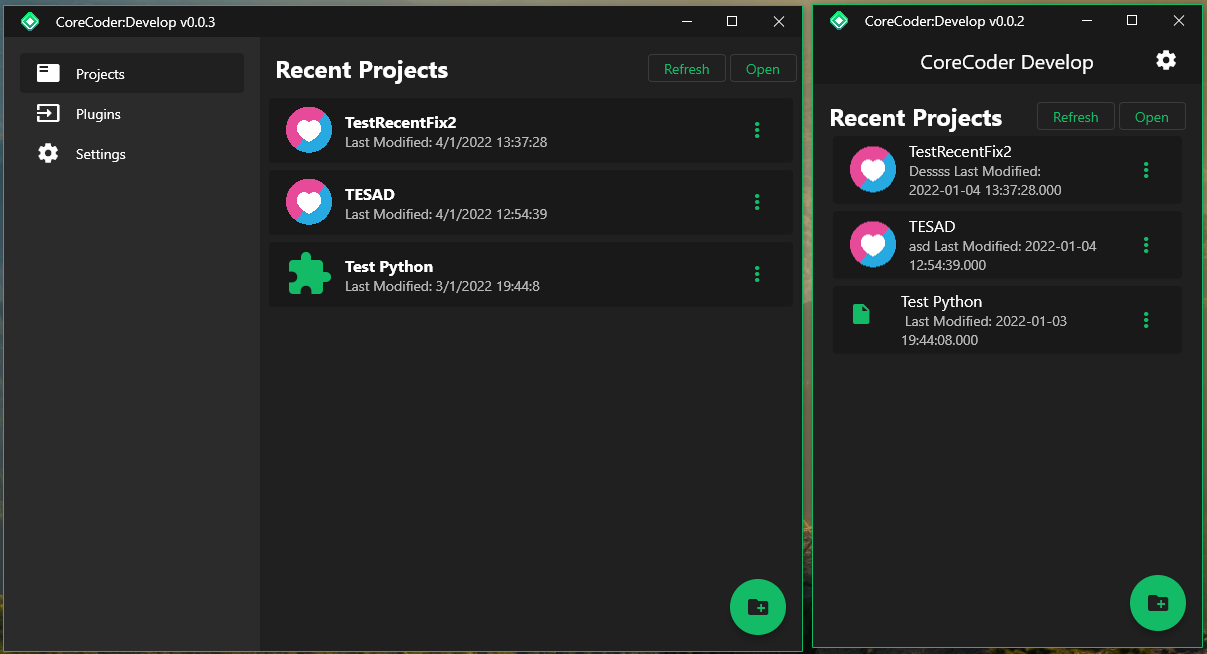Click the TESAD project heart icon
1207x654 pixels.
pos(308,202)
